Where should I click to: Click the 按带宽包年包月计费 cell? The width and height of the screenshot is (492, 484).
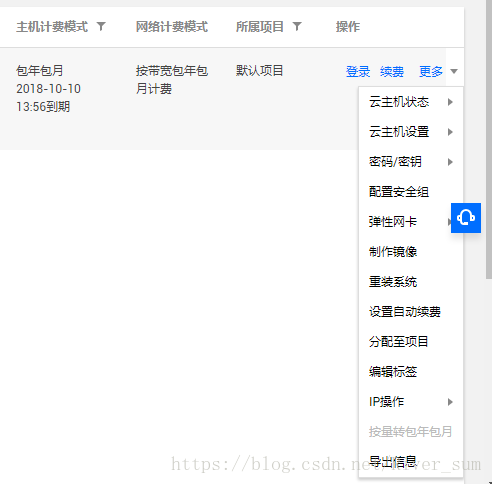click(x=172, y=80)
